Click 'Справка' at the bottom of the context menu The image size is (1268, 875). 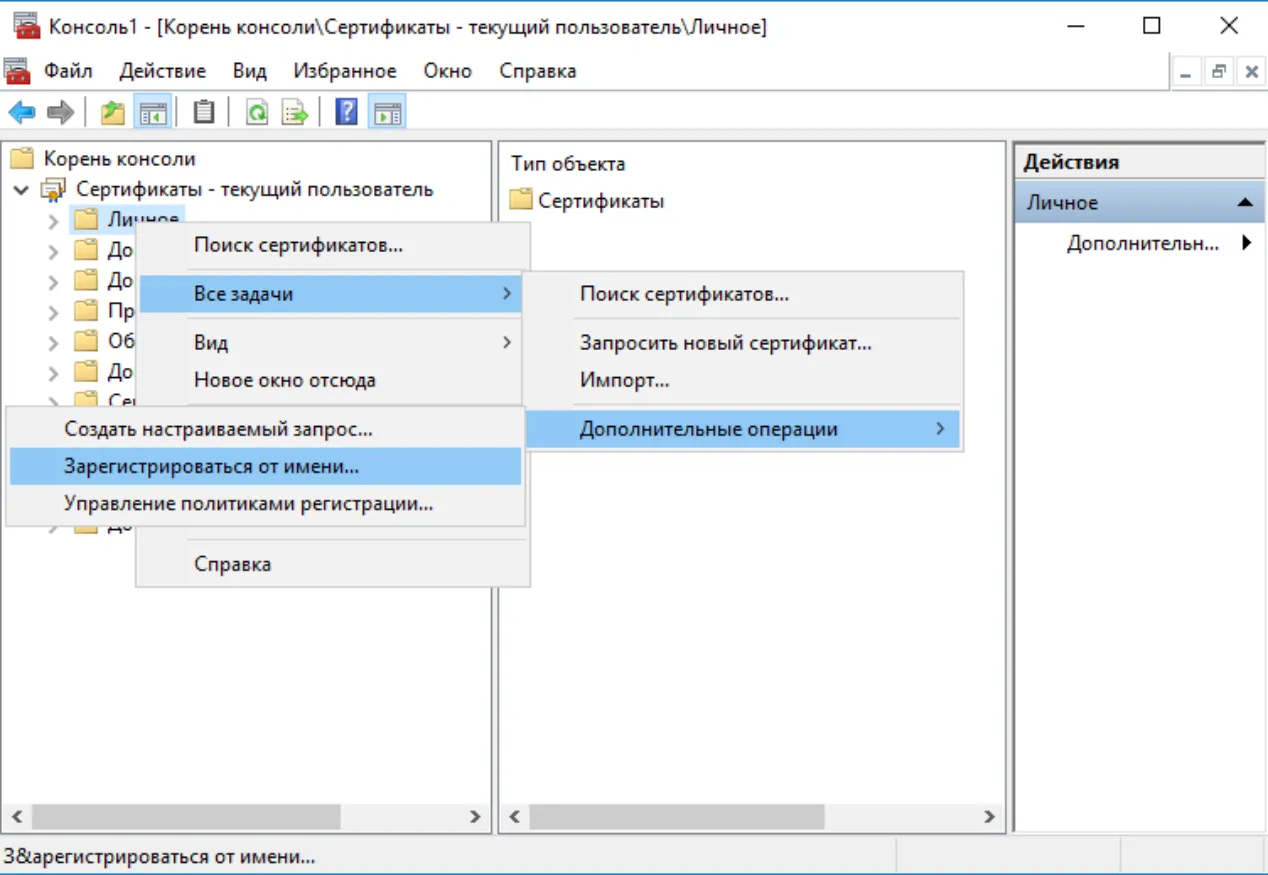point(330,564)
